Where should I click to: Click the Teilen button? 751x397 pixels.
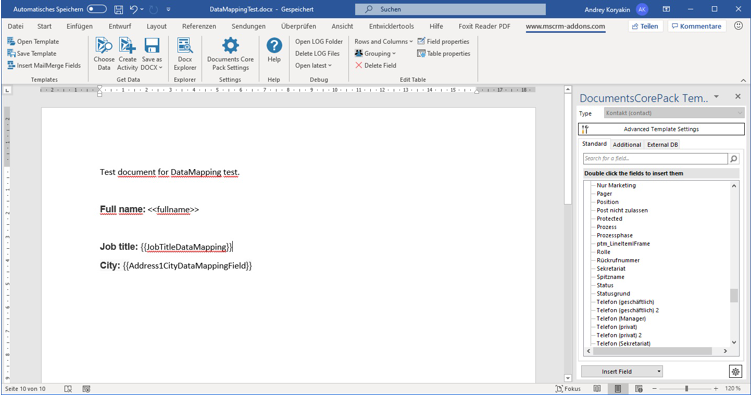(645, 26)
